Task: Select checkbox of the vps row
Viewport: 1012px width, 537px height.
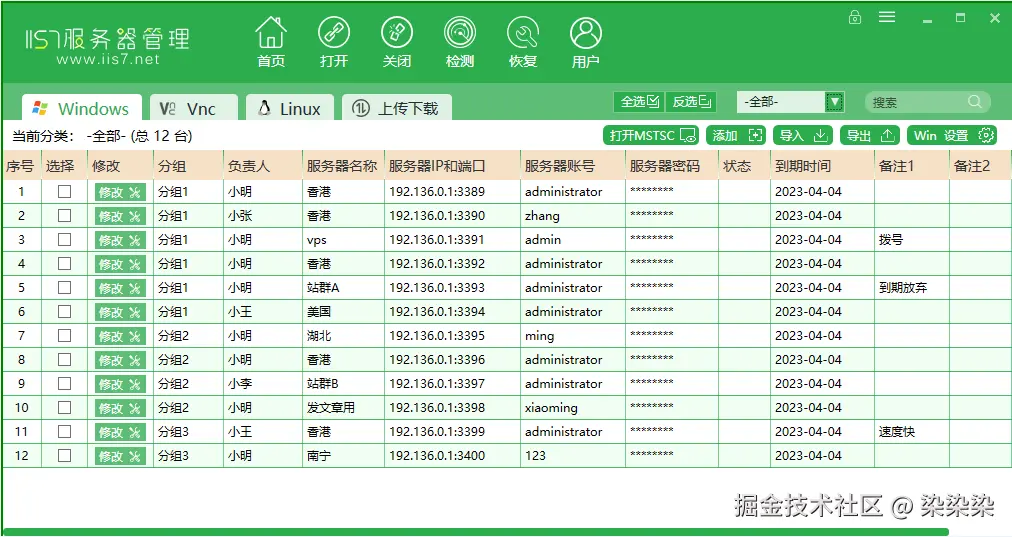Action: click(65, 239)
